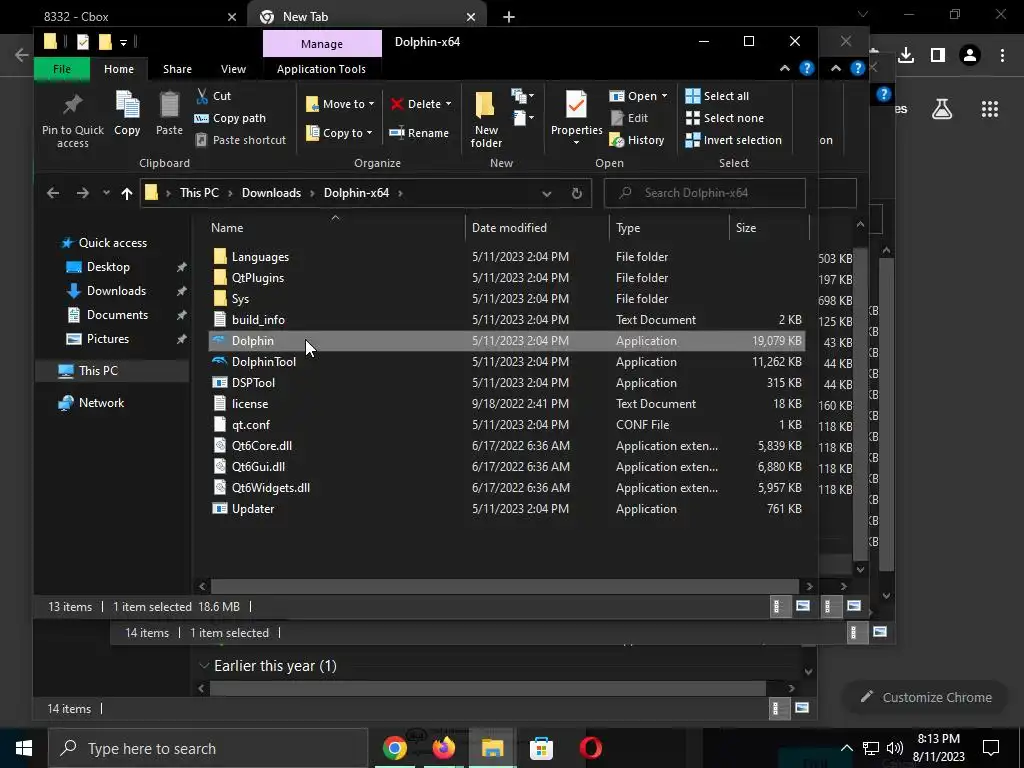Select the Languages folder
The image size is (1024, 768).
[x=506, y=257]
